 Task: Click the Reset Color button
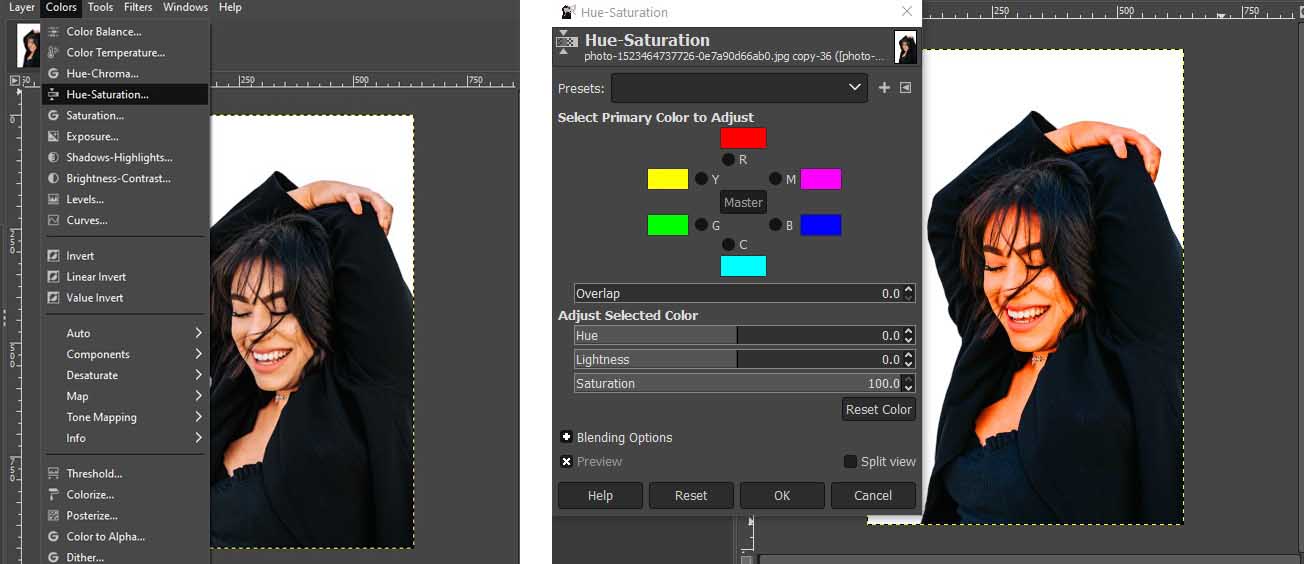click(x=879, y=409)
